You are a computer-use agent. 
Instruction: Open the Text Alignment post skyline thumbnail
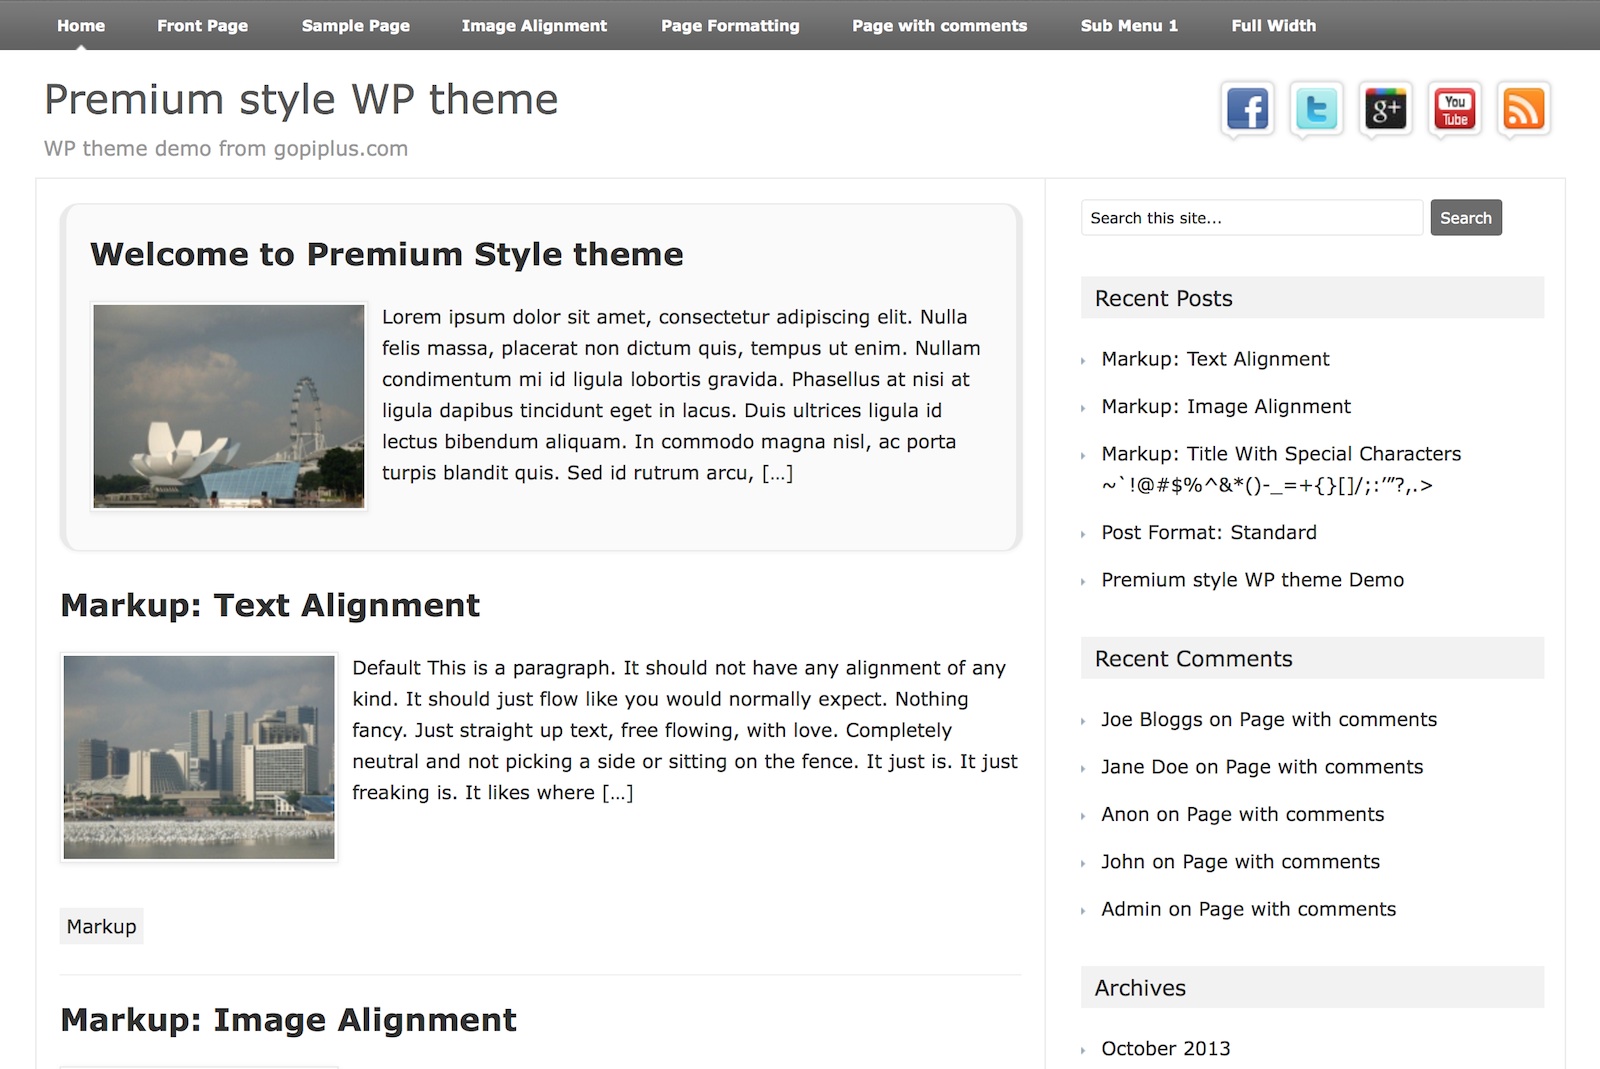tap(199, 757)
